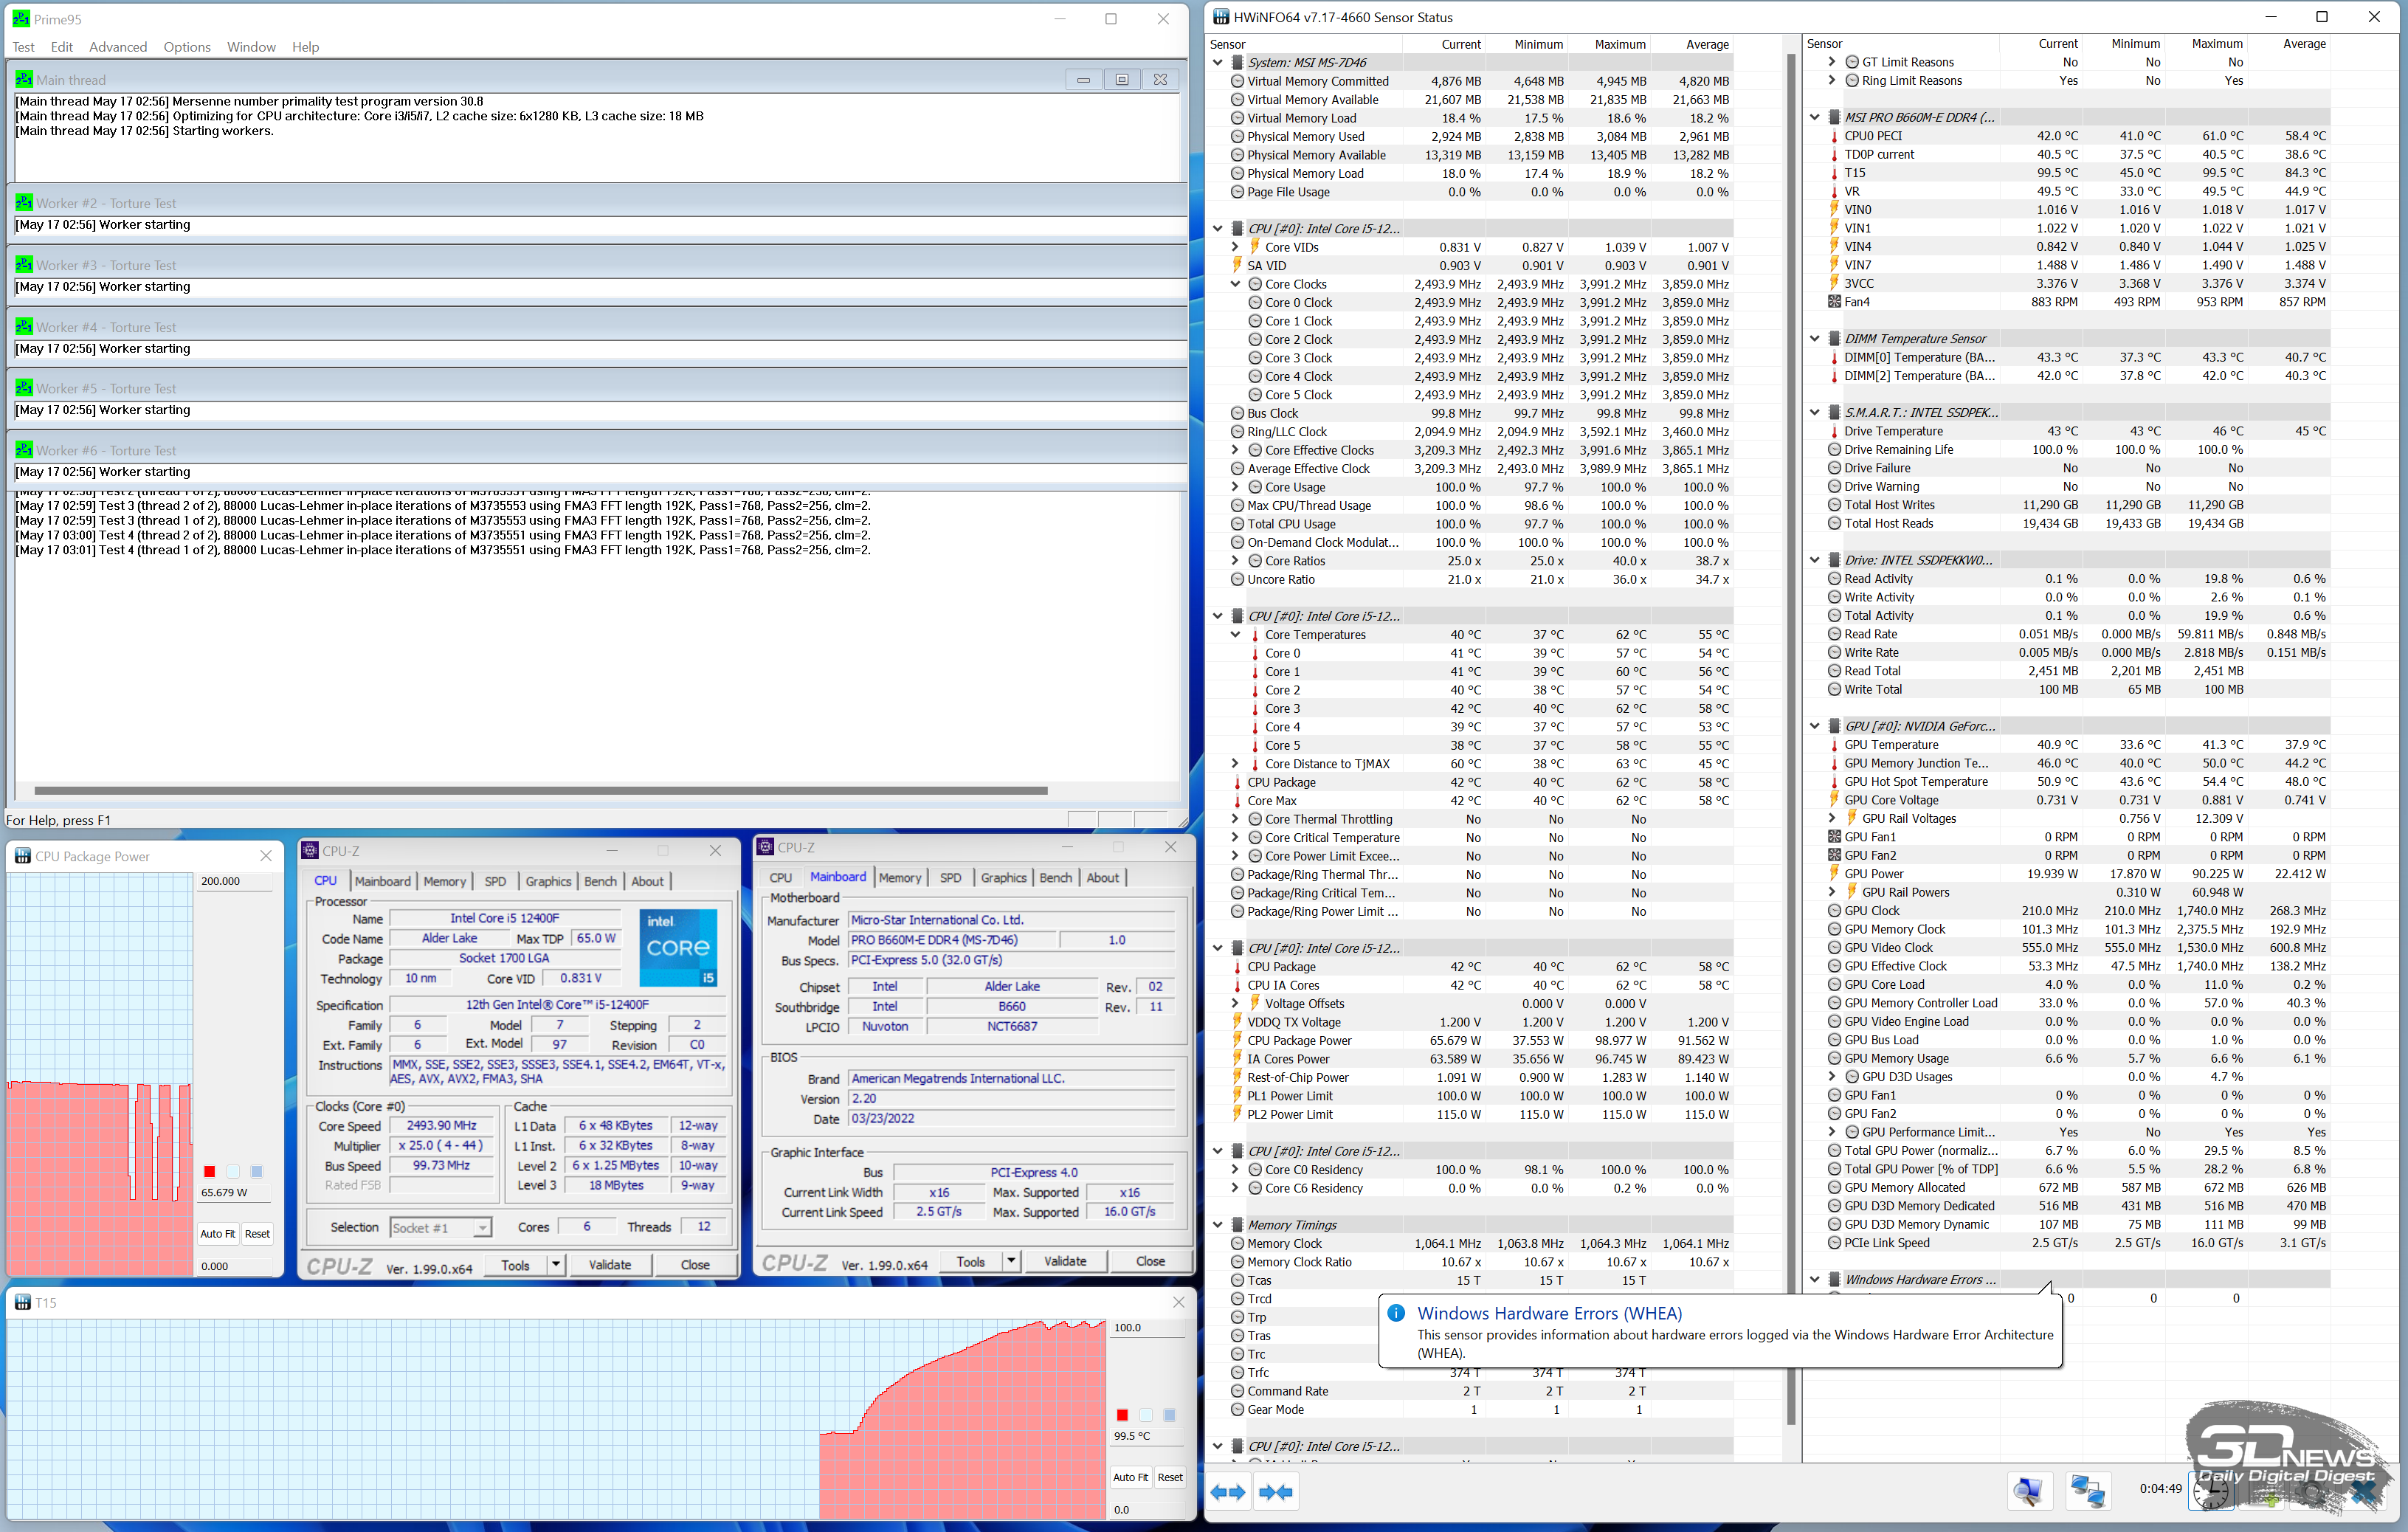
Task: Click red color swatch in T15 graph window
Action: click(x=1122, y=1414)
